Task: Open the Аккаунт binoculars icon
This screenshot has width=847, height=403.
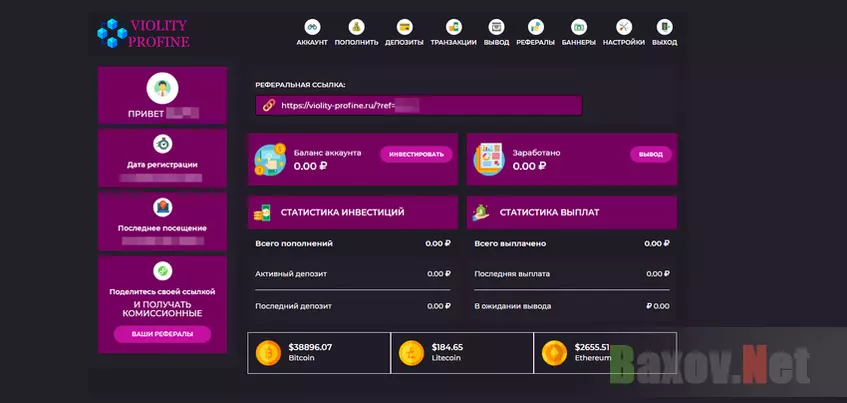Action: 312,26
